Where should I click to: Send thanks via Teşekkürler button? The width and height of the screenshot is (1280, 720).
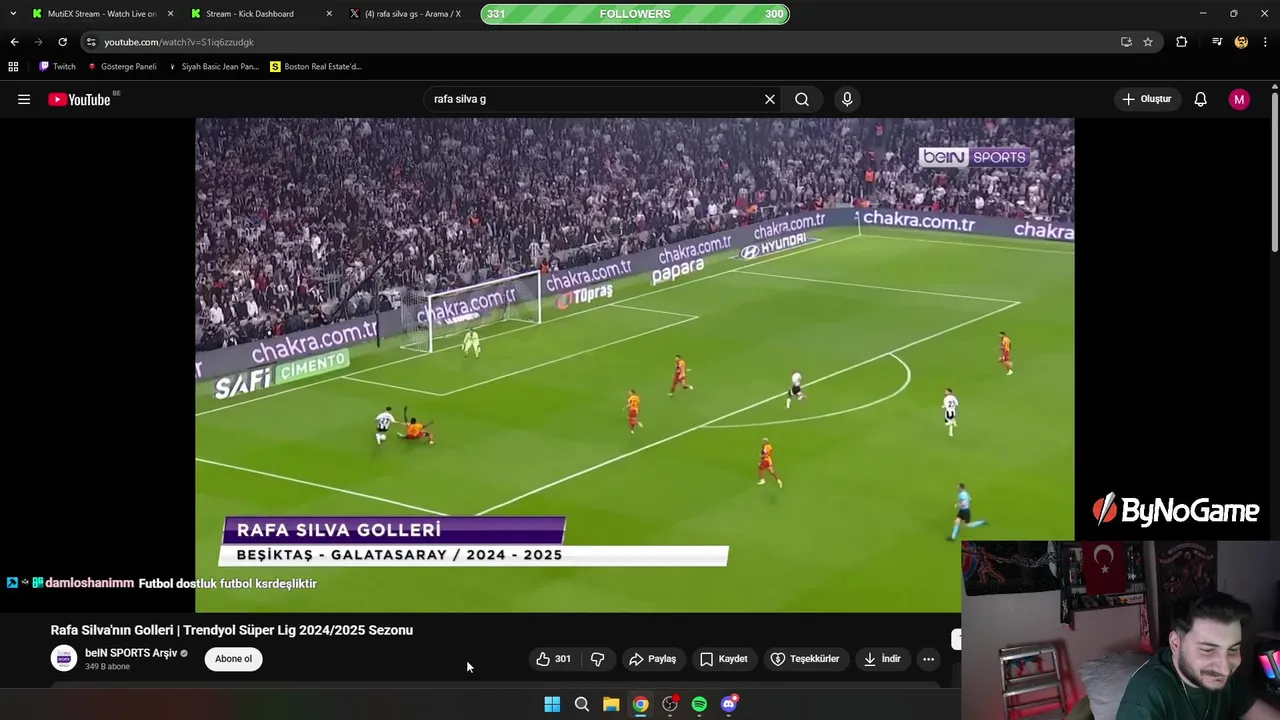click(805, 659)
